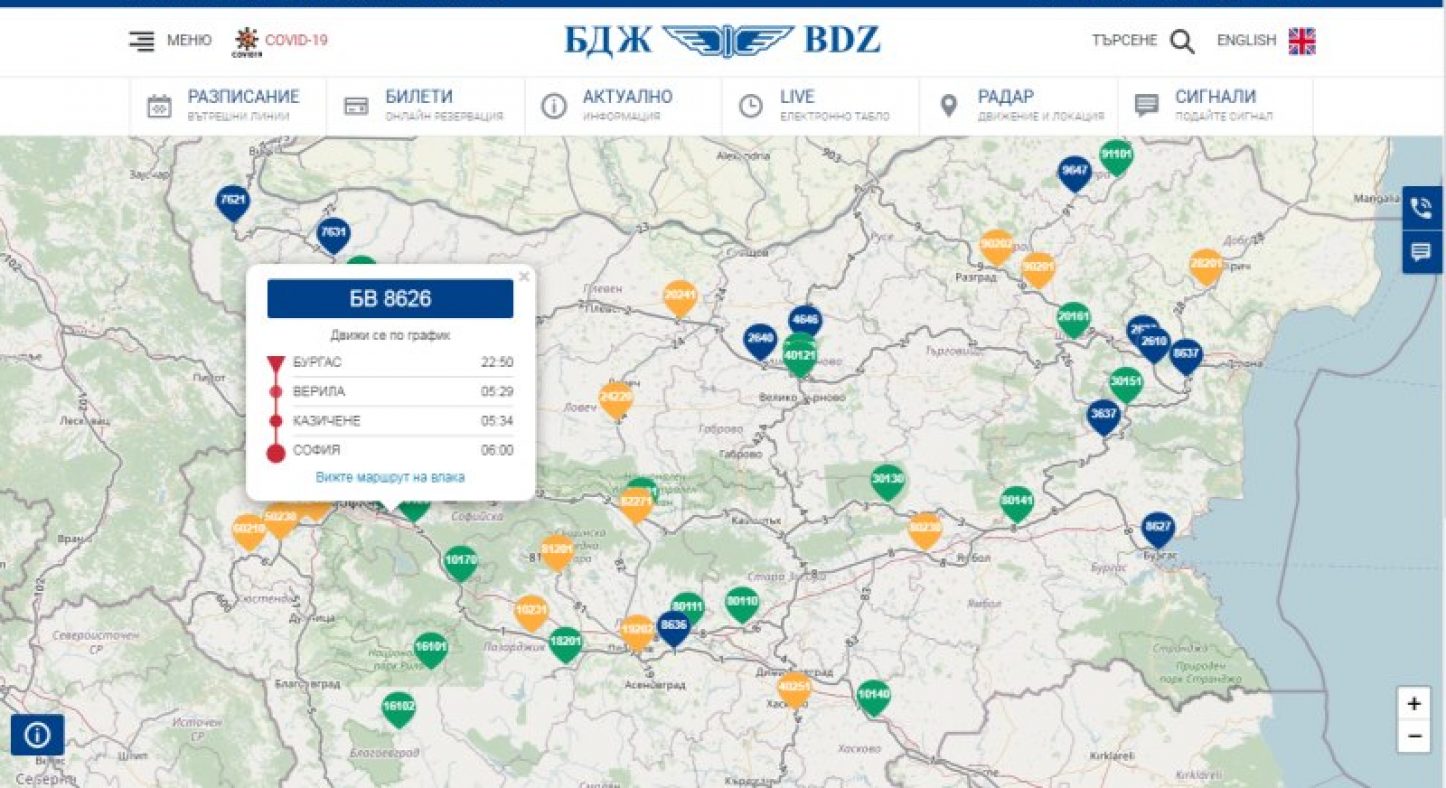Screen dimensions: 1446x788
Task: Click the search magnifier icon
Action: click(1182, 41)
